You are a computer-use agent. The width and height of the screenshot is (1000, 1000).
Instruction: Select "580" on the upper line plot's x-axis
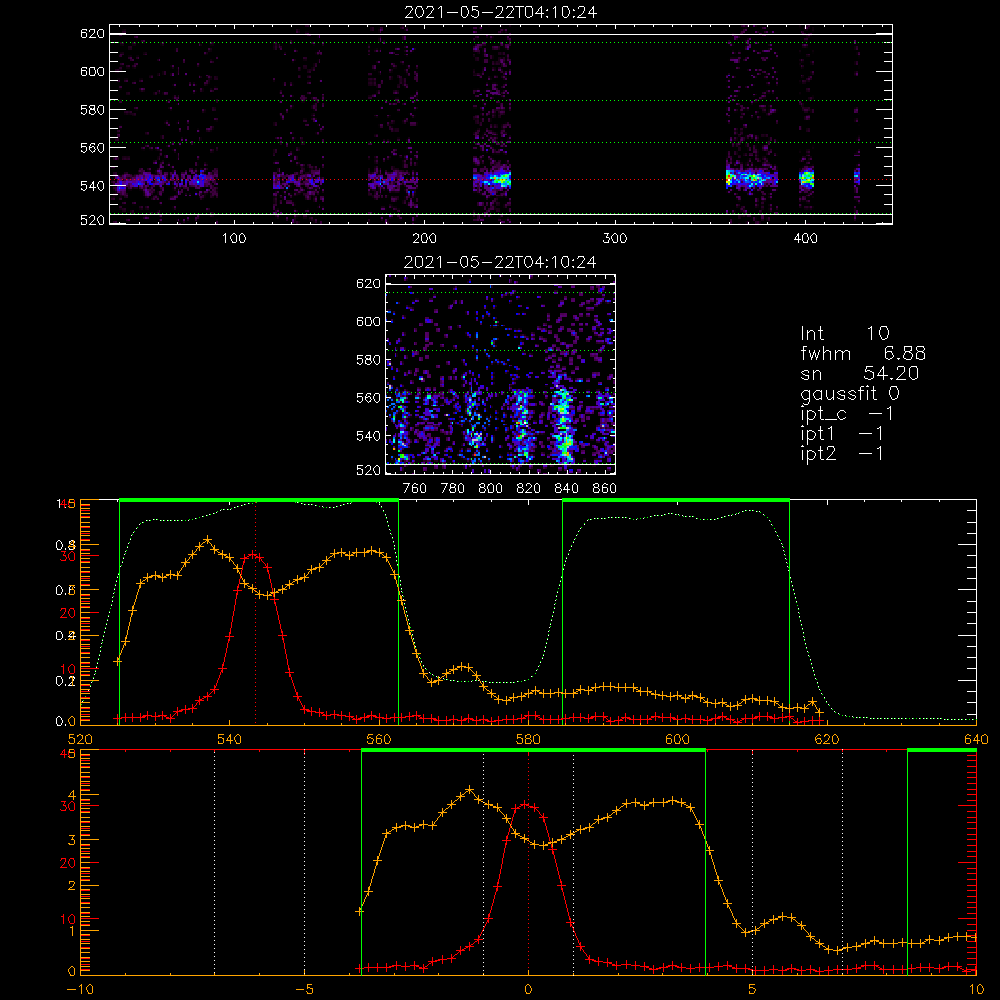tap(528, 739)
